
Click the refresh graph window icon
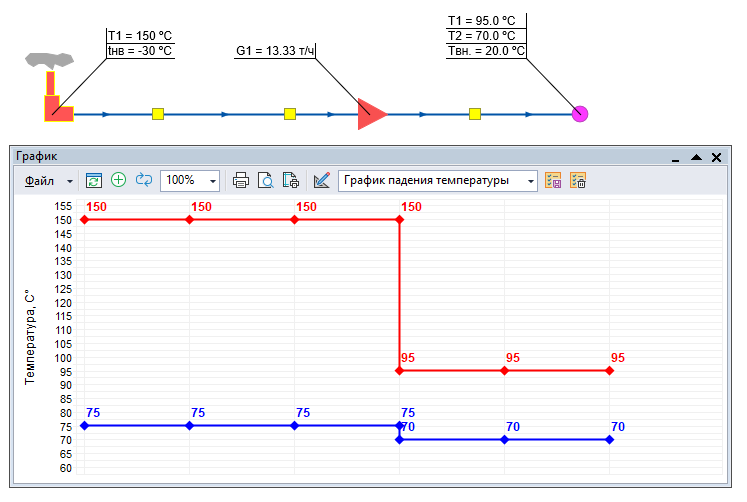click(x=94, y=180)
